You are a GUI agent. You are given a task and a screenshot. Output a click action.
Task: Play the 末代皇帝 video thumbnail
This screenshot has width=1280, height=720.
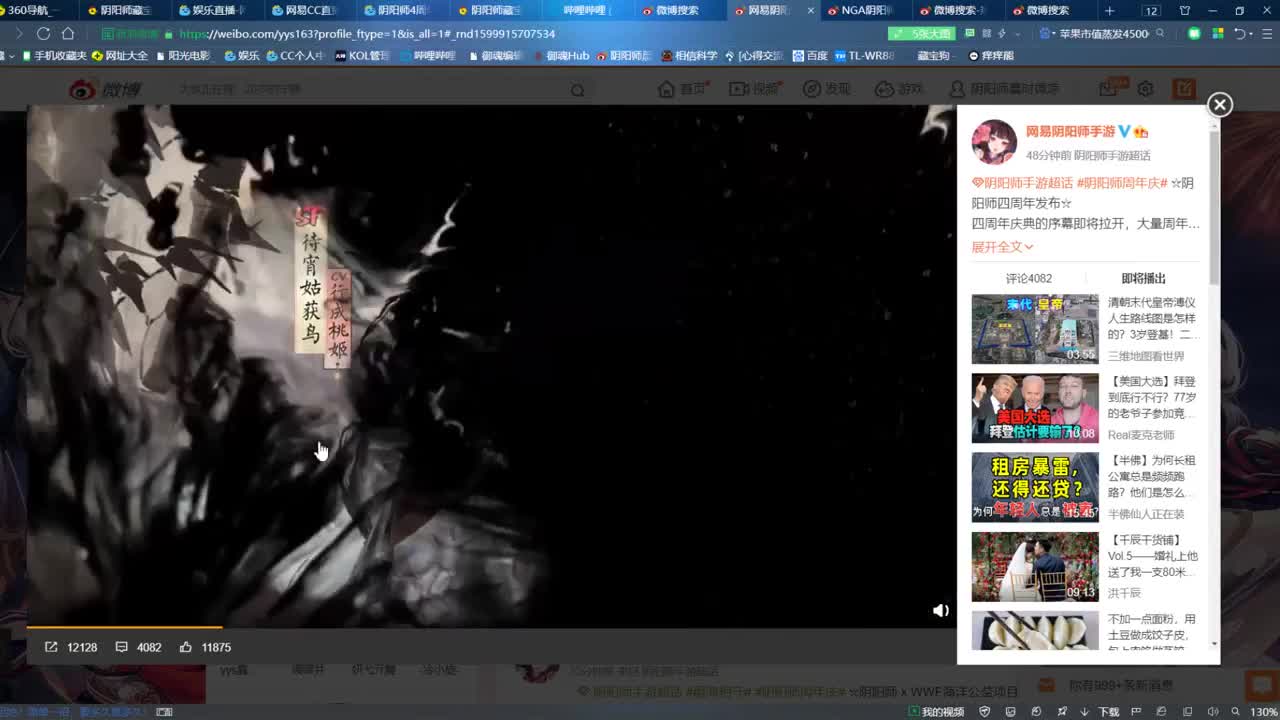1035,329
